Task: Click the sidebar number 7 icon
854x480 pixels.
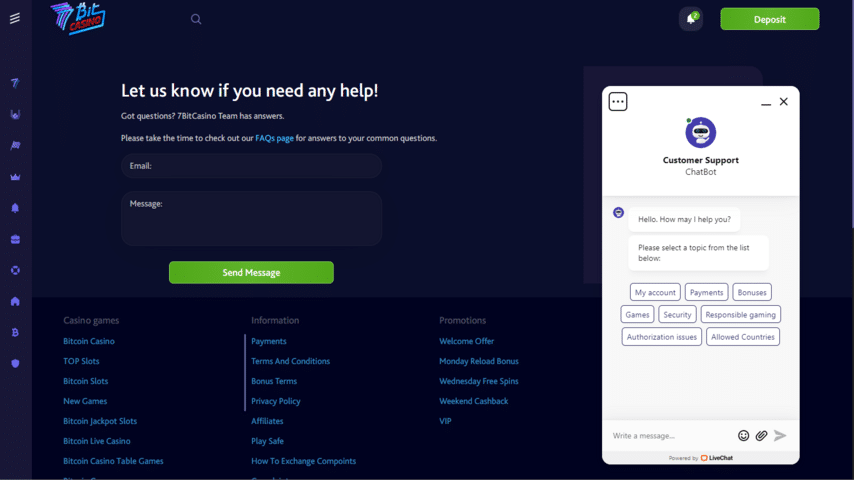Action: [x=15, y=83]
